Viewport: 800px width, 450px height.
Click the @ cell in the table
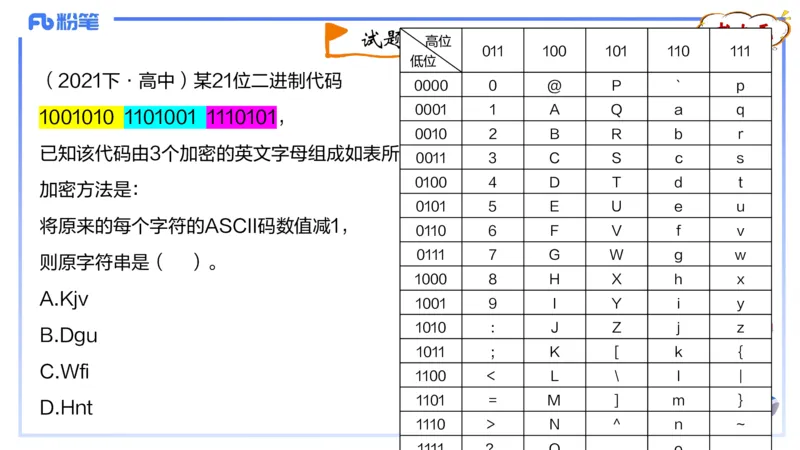pyautogui.click(x=555, y=85)
